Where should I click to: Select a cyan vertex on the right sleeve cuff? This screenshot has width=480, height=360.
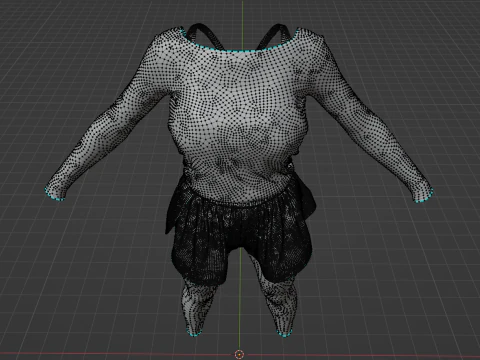pos(423,201)
